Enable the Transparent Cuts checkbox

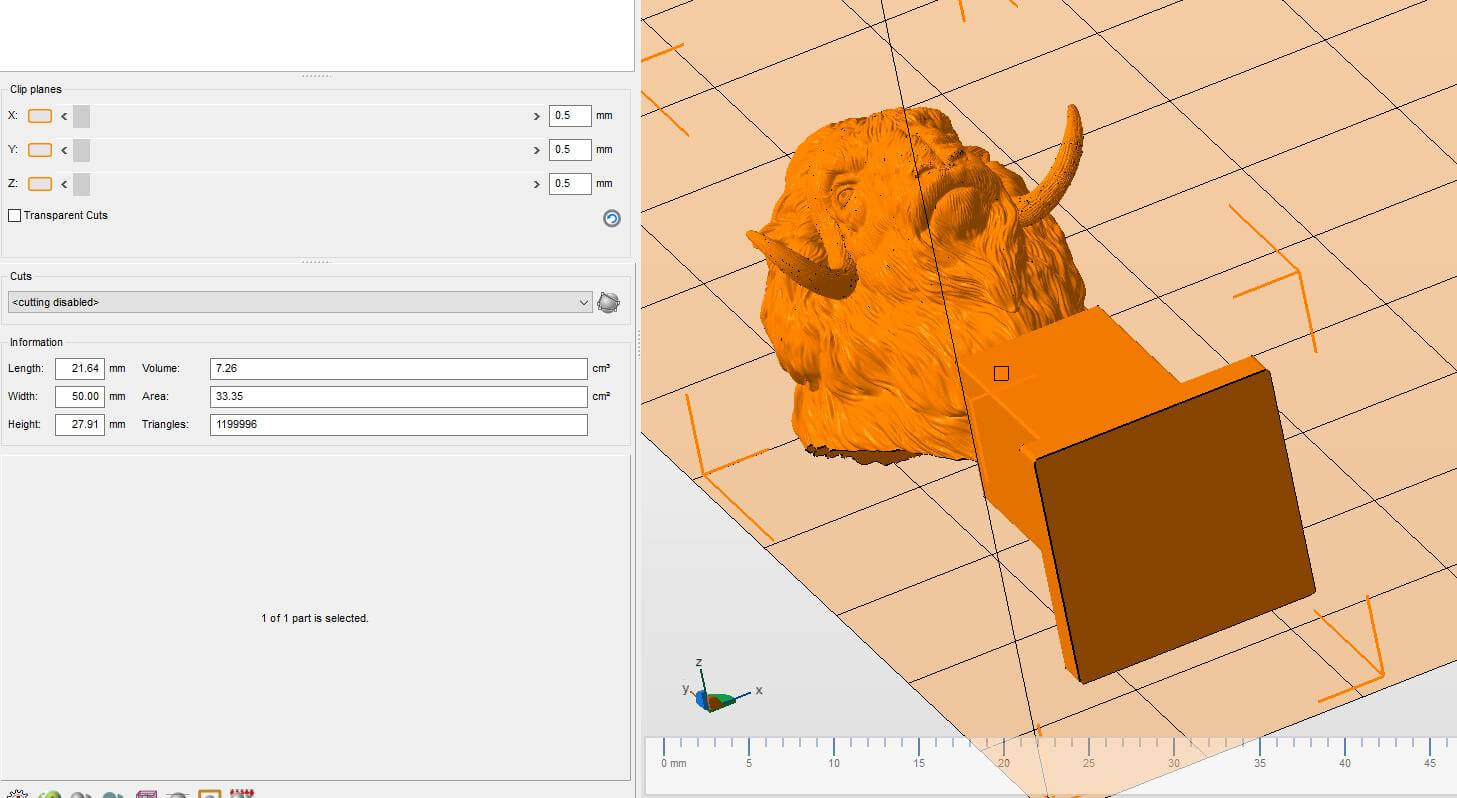coord(15,215)
